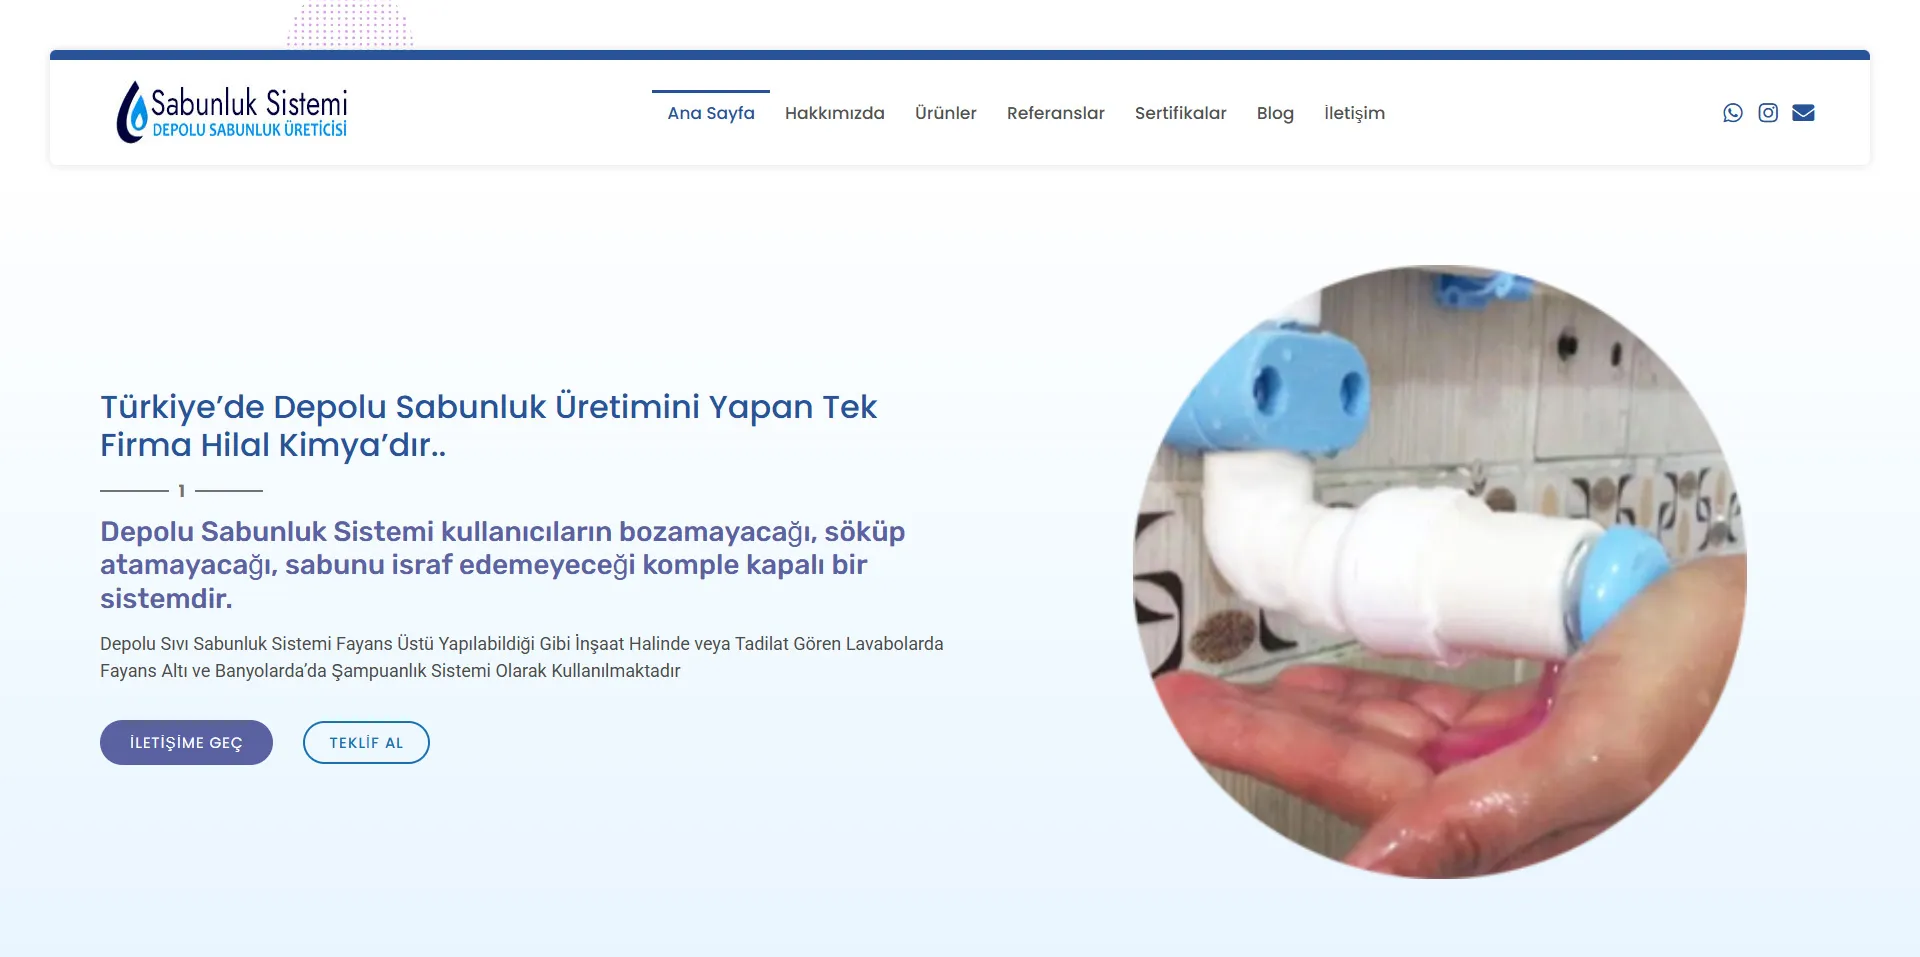Viewport: 1920px width, 957px height.
Task: Go to the Referanslar page
Action: click(x=1055, y=113)
